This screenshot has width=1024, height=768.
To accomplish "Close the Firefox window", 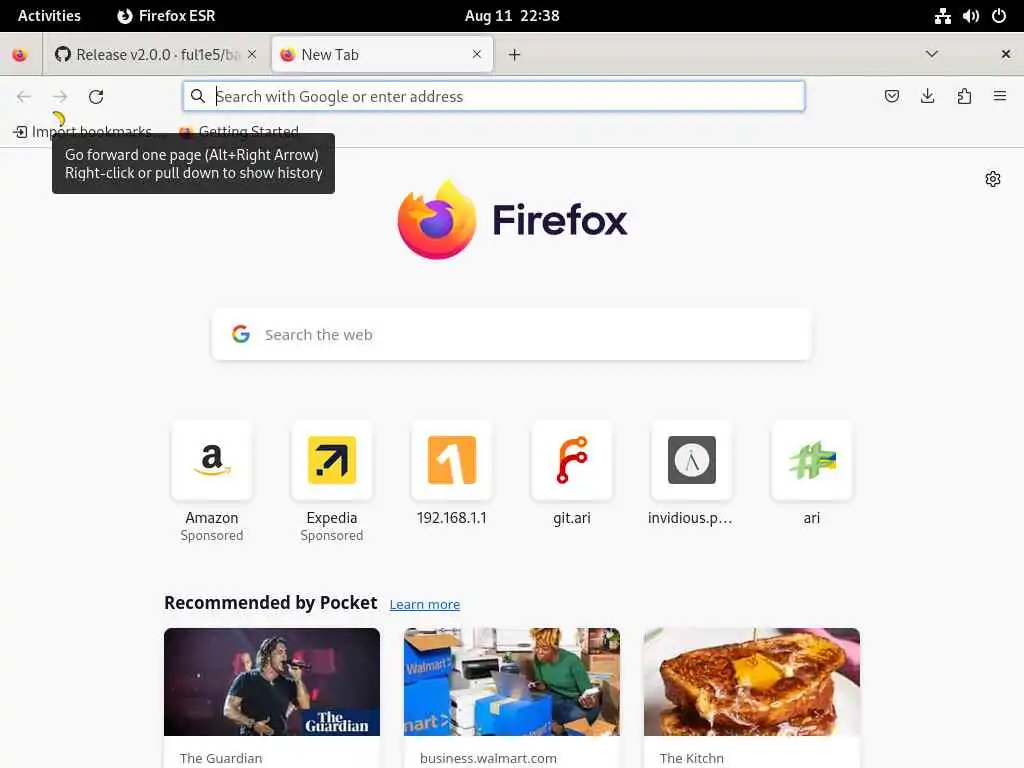I will 1006,54.
